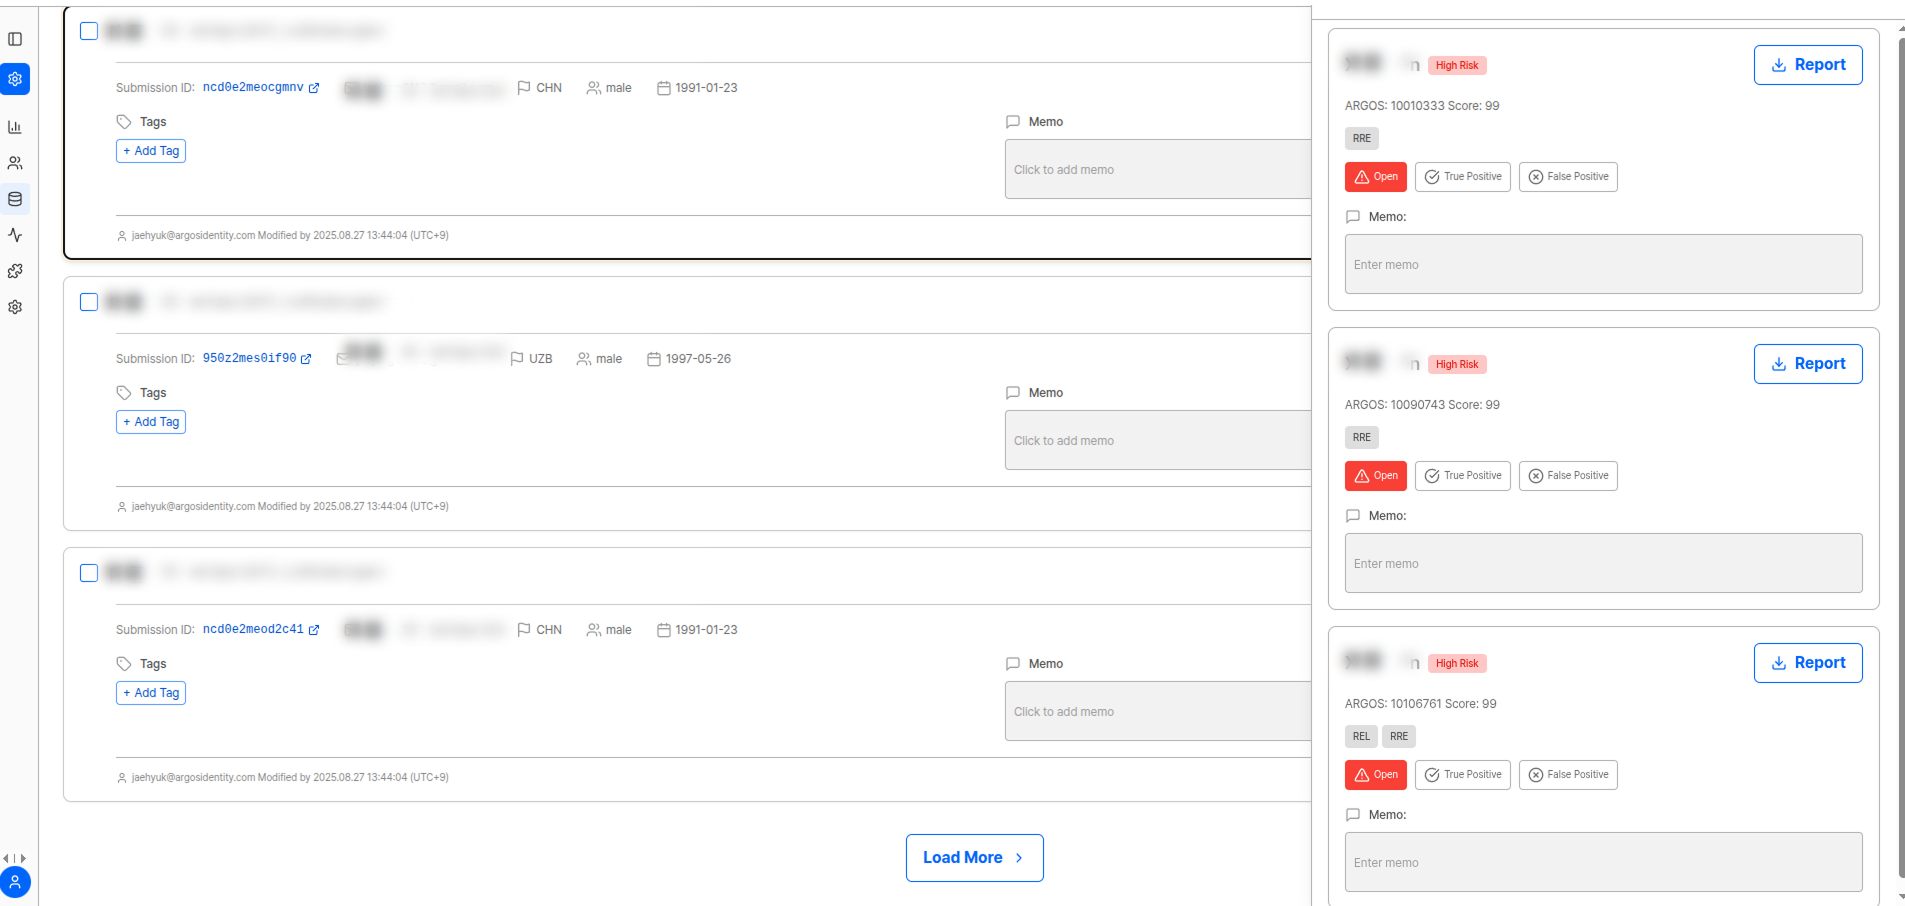Tick the checkbox on submission ncd0e2meocgmnv

point(88,30)
